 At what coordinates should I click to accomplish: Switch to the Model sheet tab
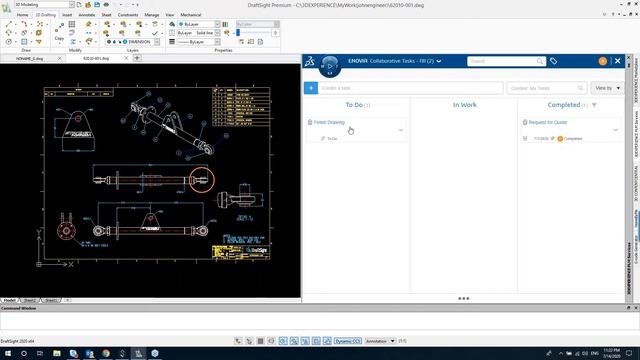click(x=9, y=300)
